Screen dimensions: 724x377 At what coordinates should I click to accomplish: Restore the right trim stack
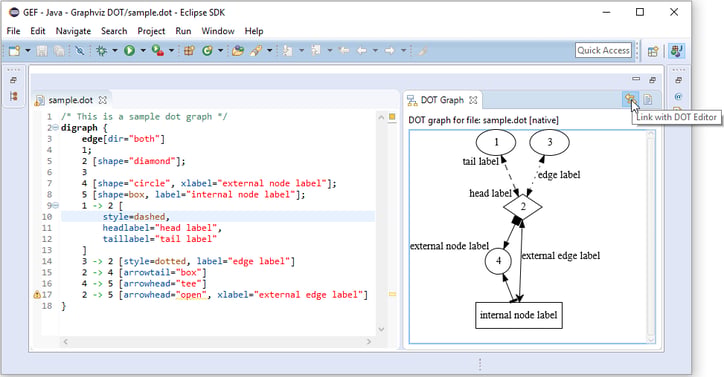678,80
